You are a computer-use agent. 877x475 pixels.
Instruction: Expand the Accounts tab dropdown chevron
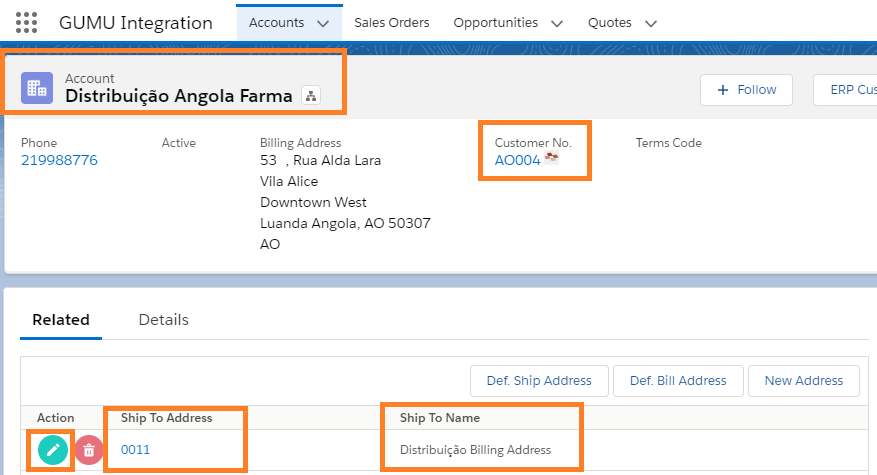click(x=323, y=23)
